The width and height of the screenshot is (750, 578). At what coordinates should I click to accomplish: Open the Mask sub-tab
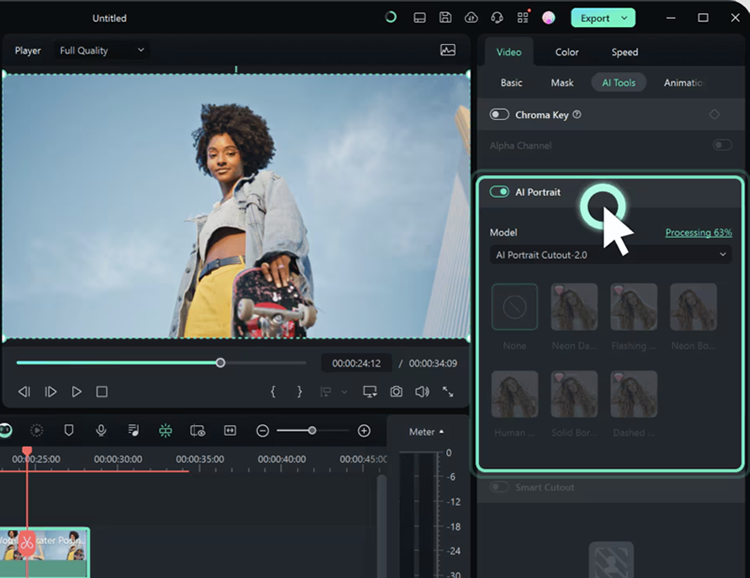click(x=562, y=82)
